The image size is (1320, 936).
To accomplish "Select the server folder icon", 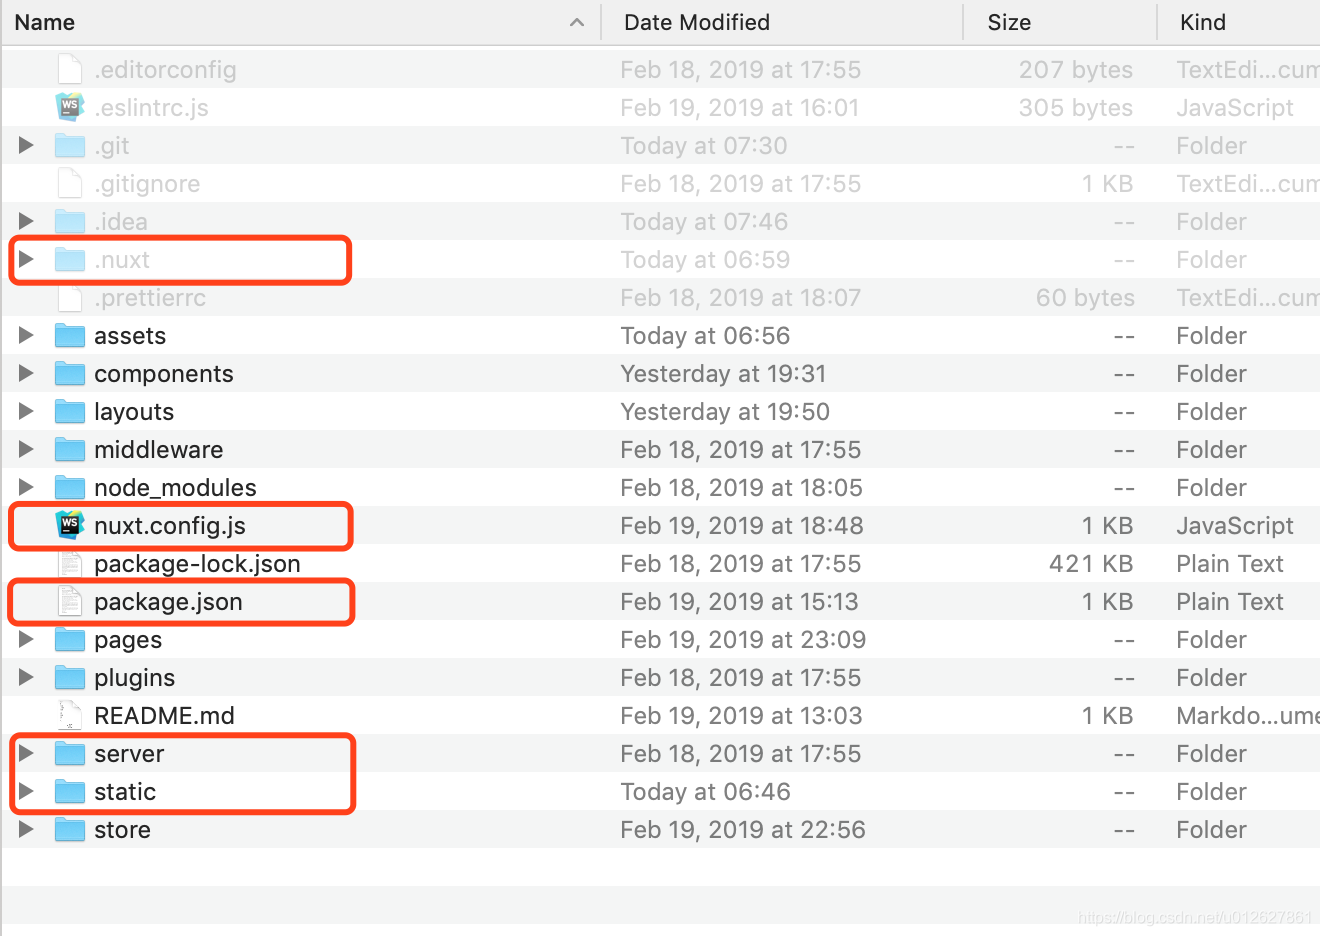I will 69,754.
